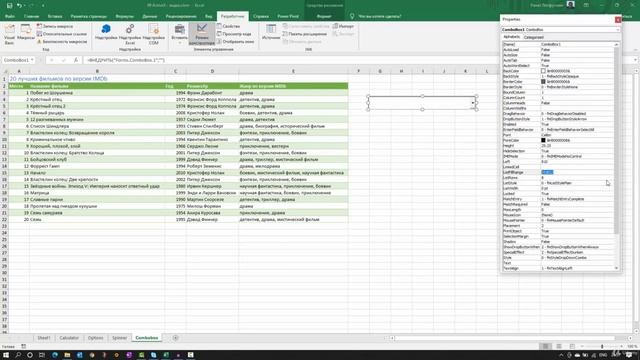
Task: Open the Windows Start menu
Action: click(6, 355)
